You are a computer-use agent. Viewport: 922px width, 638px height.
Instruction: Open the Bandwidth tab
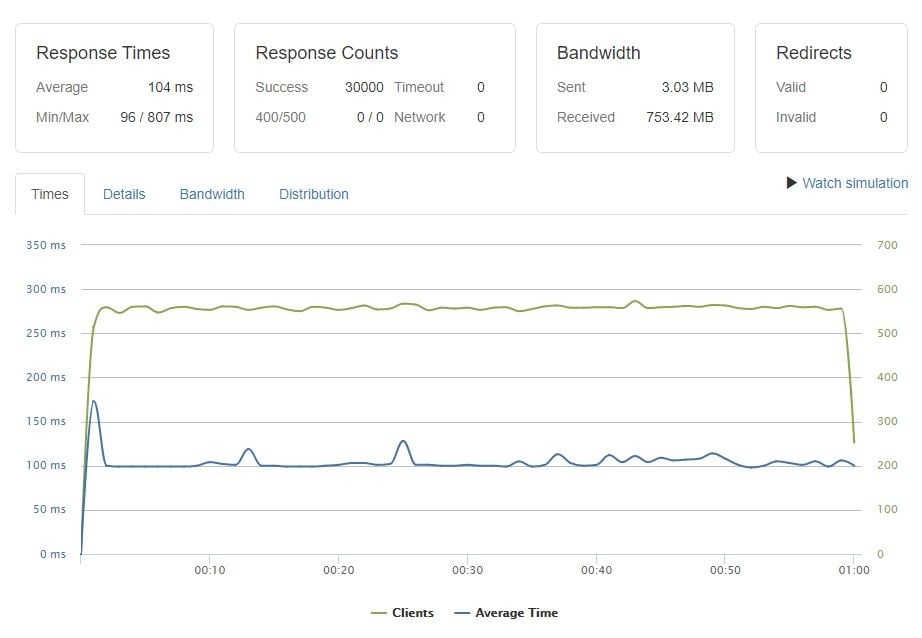(212, 194)
